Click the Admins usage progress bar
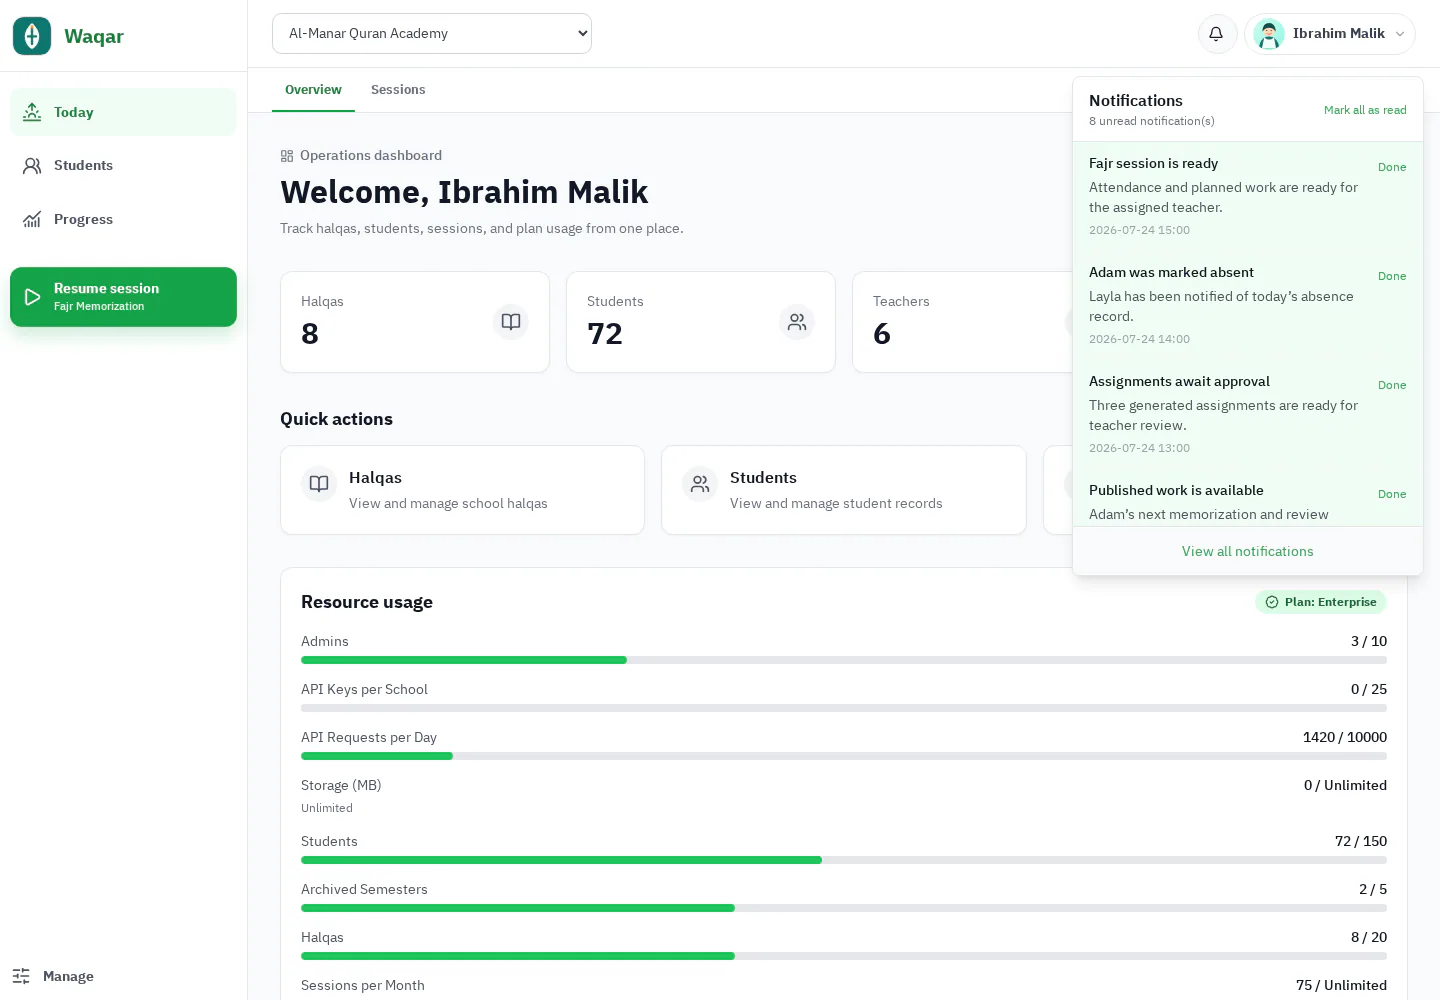Image resolution: width=1440 pixels, height=1000 pixels. pos(843,660)
